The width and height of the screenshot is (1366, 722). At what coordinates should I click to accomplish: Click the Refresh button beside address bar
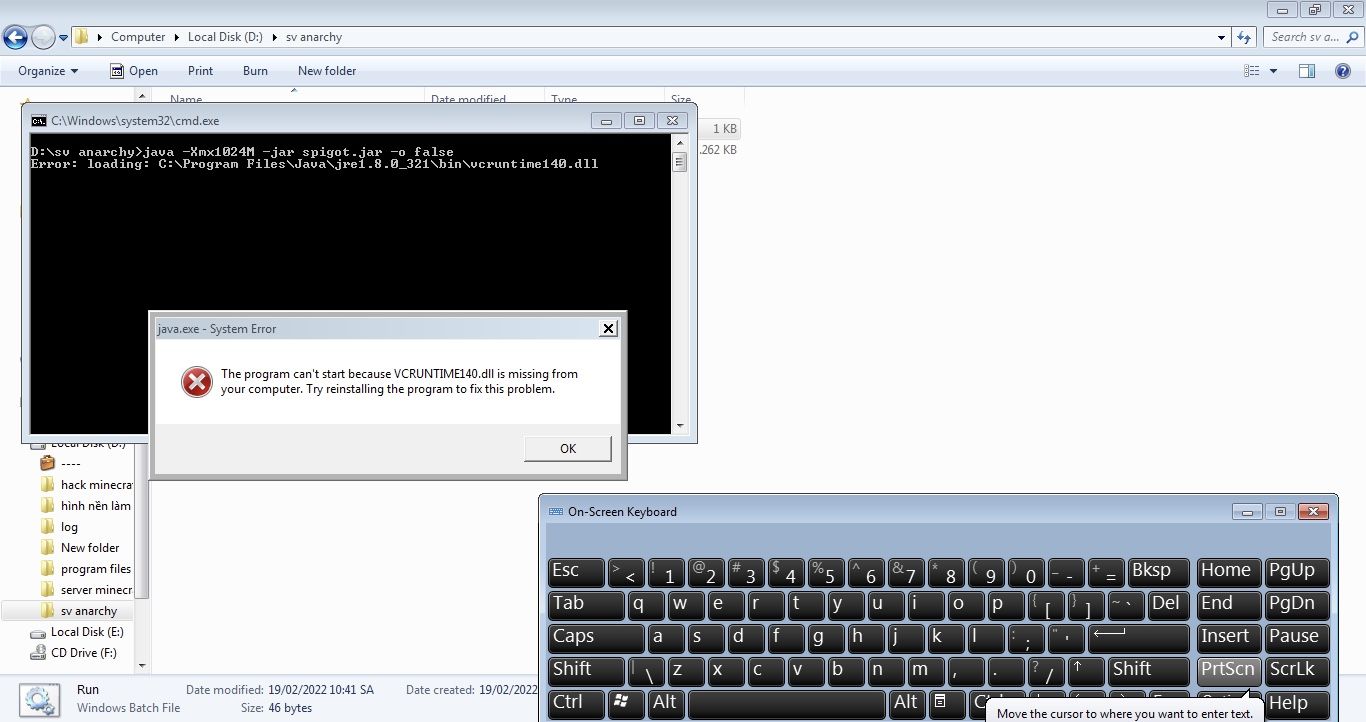pyautogui.click(x=1244, y=37)
